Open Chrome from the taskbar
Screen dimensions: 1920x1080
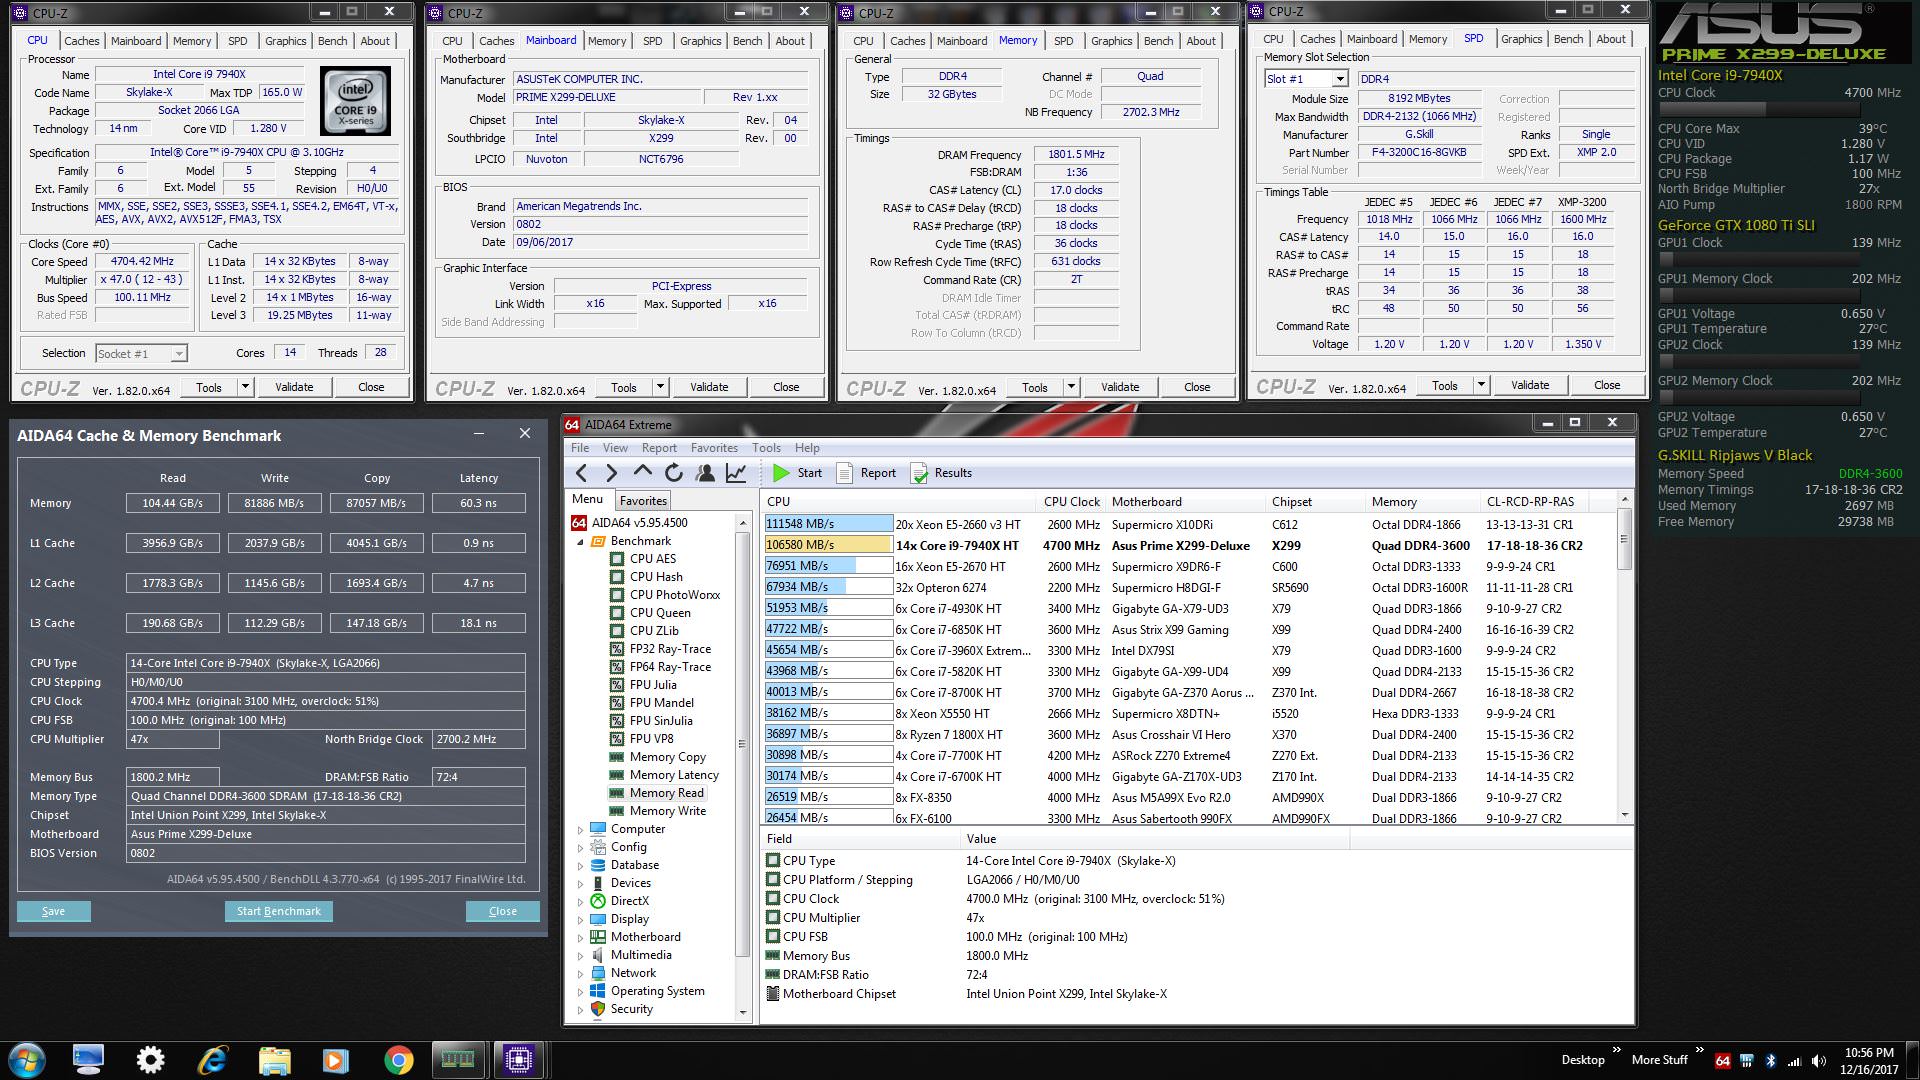pos(398,1060)
